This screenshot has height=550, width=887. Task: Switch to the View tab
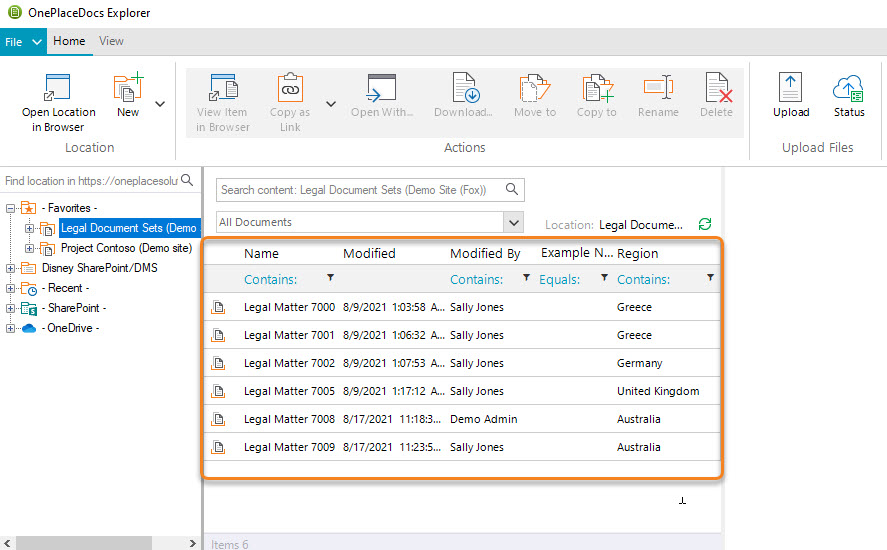(x=111, y=41)
